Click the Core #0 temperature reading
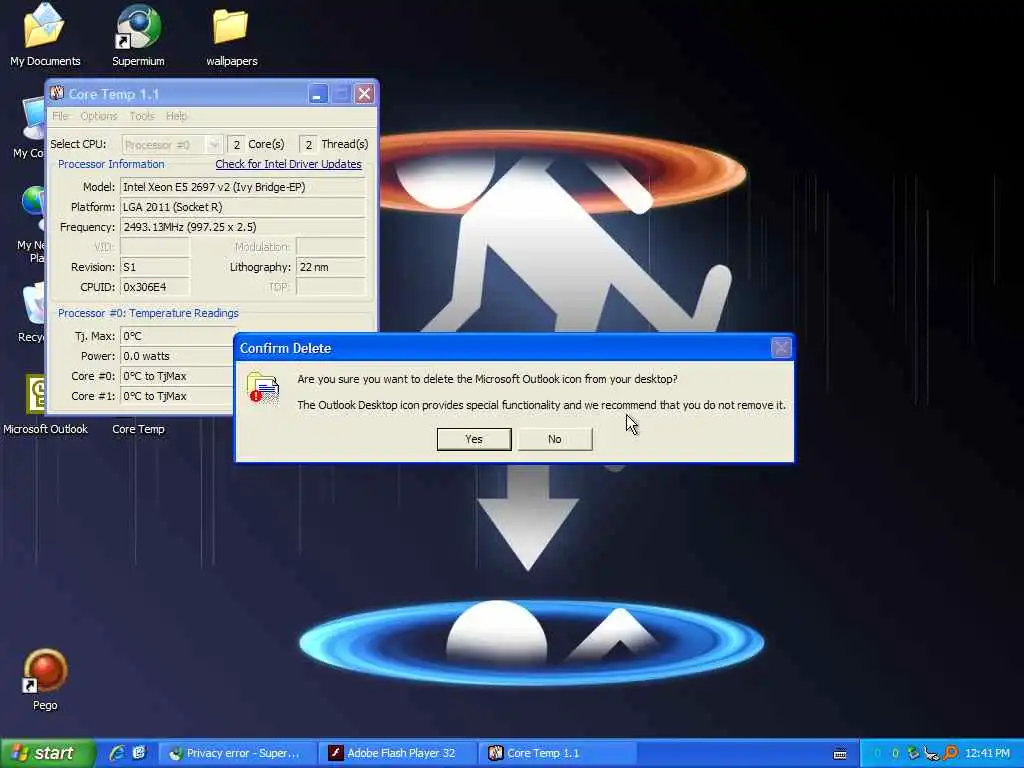Viewport: 1024px width, 768px height. click(176, 376)
